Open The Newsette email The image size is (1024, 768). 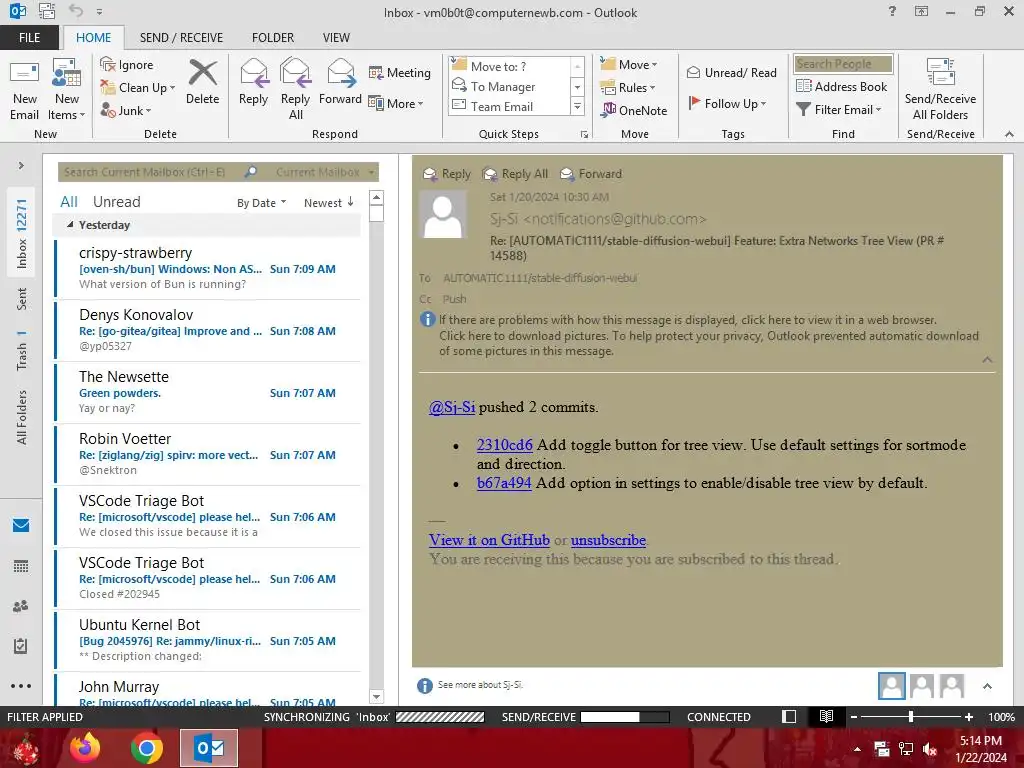[x=208, y=392]
